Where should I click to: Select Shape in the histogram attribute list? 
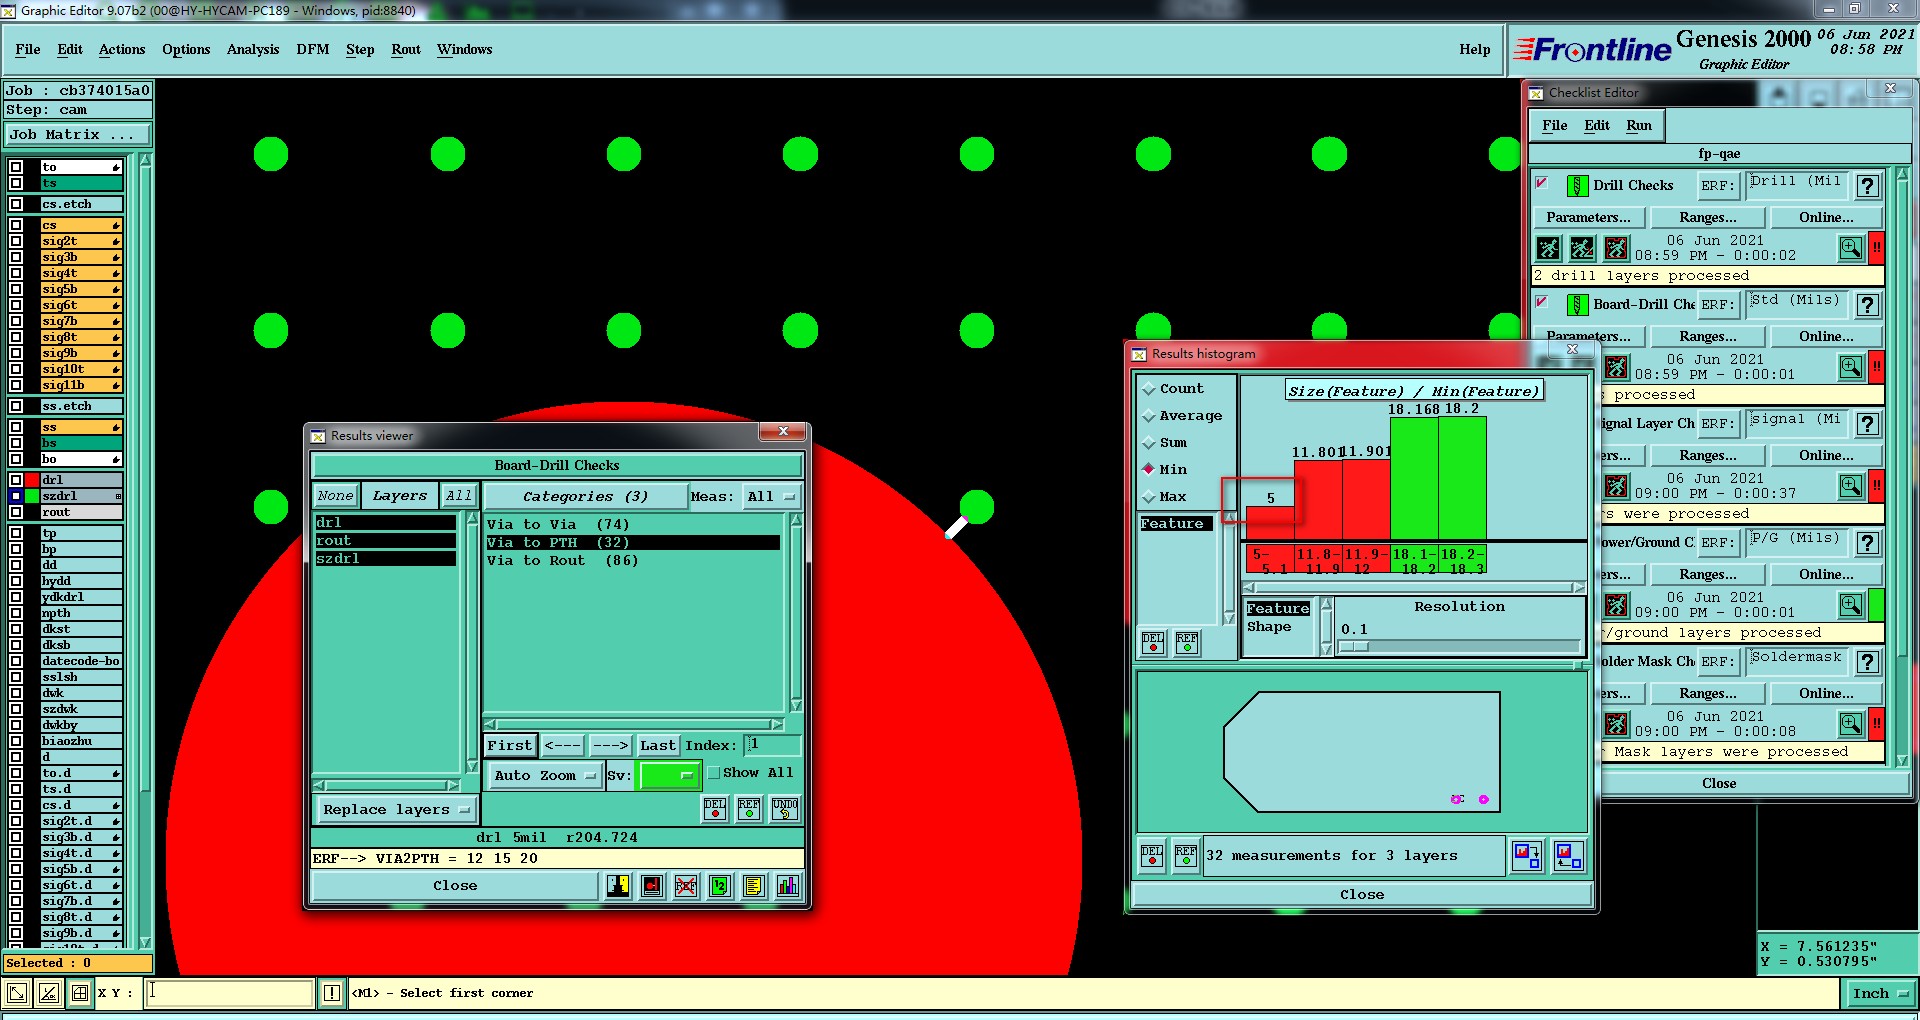(1269, 627)
